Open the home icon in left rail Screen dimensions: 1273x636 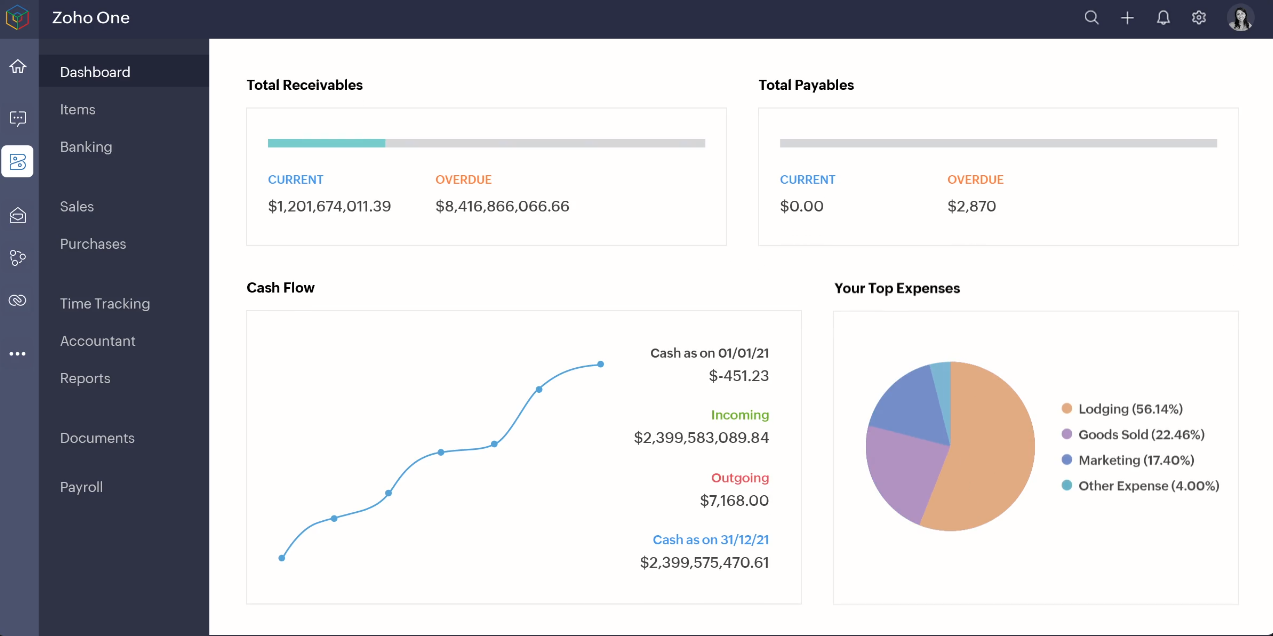coord(18,67)
